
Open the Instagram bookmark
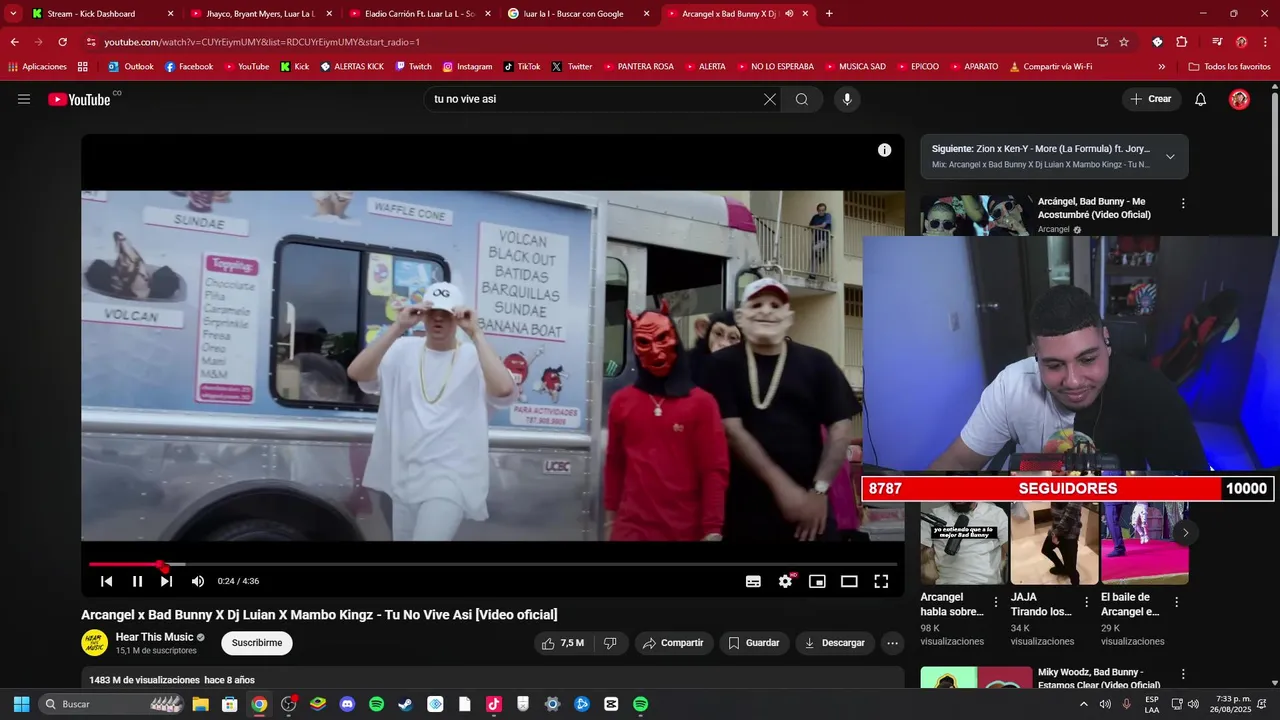(x=468, y=67)
